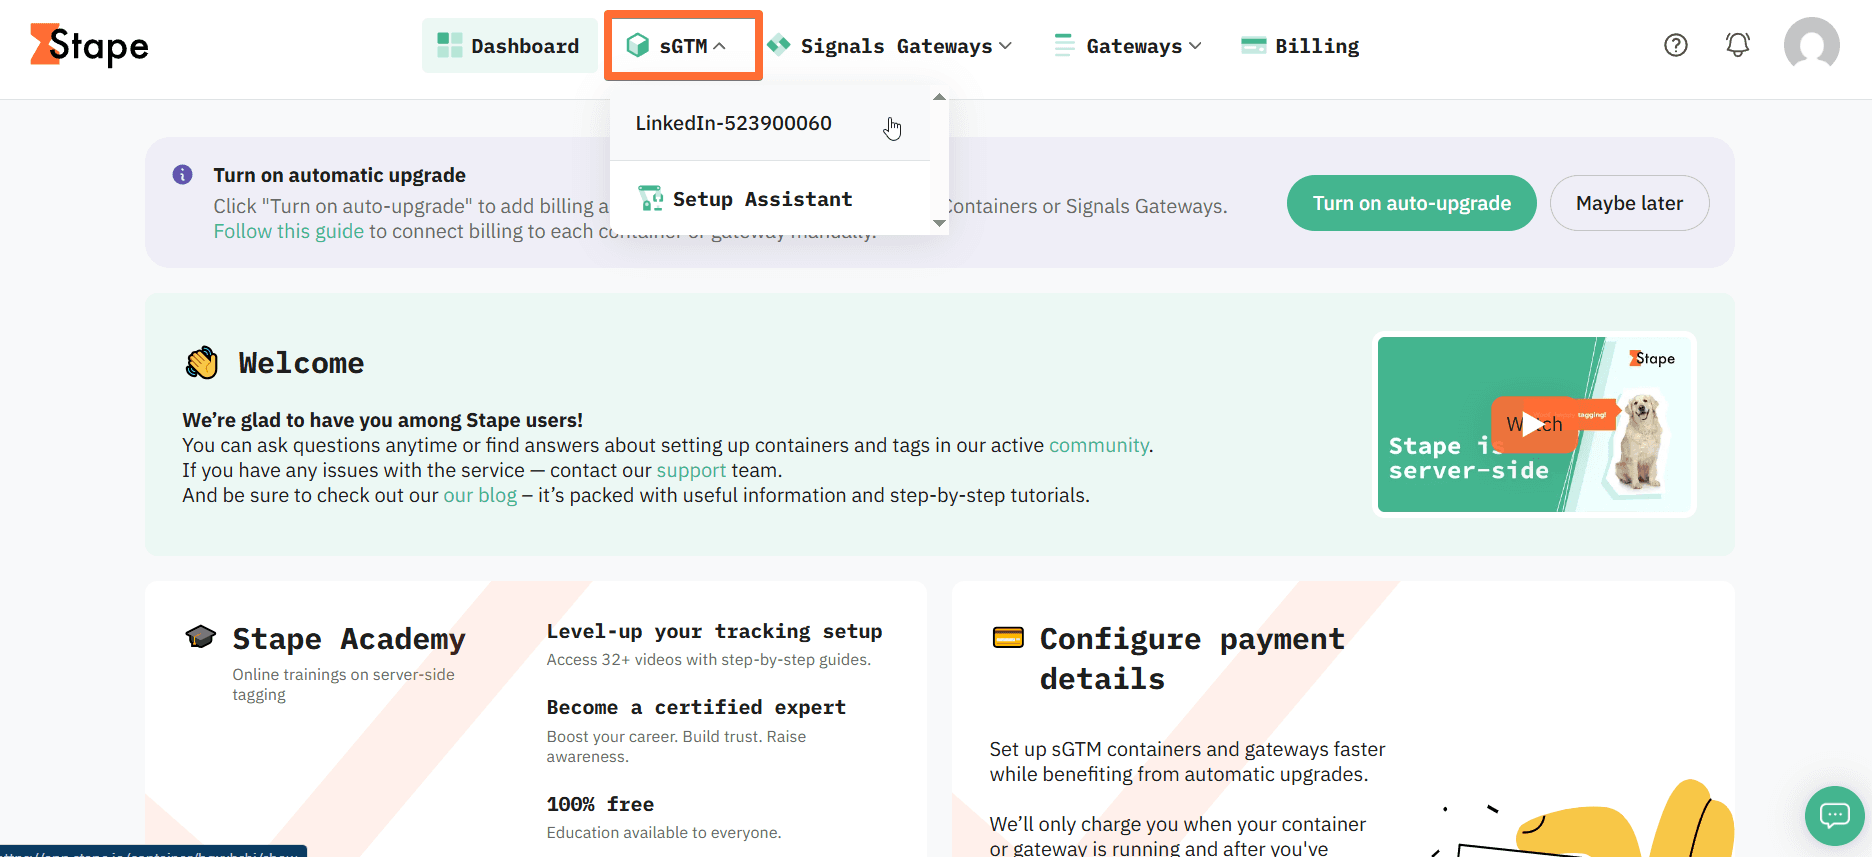Click Configure payment details heading
Viewport: 1872px width, 857px height.
1192,659
